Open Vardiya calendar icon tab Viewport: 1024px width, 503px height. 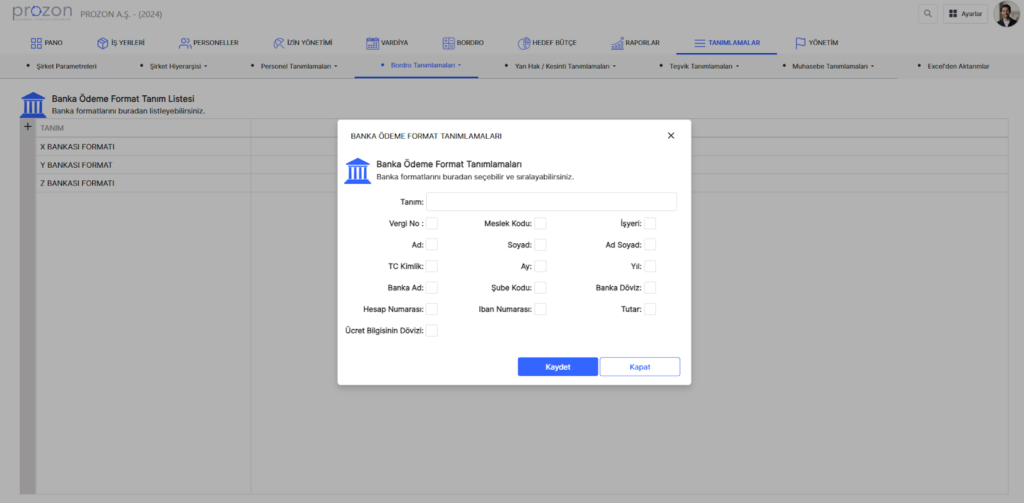[x=372, y=43]
